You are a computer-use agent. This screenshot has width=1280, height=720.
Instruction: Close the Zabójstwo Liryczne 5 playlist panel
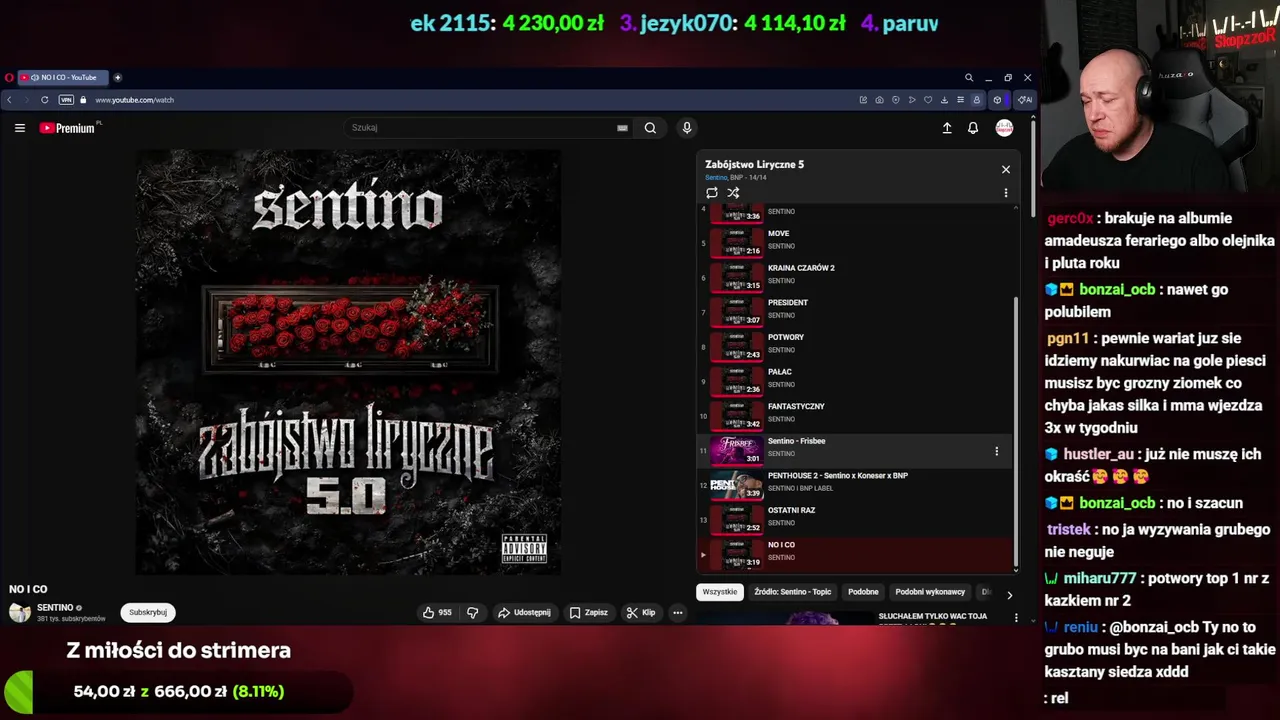[1006, 169]
